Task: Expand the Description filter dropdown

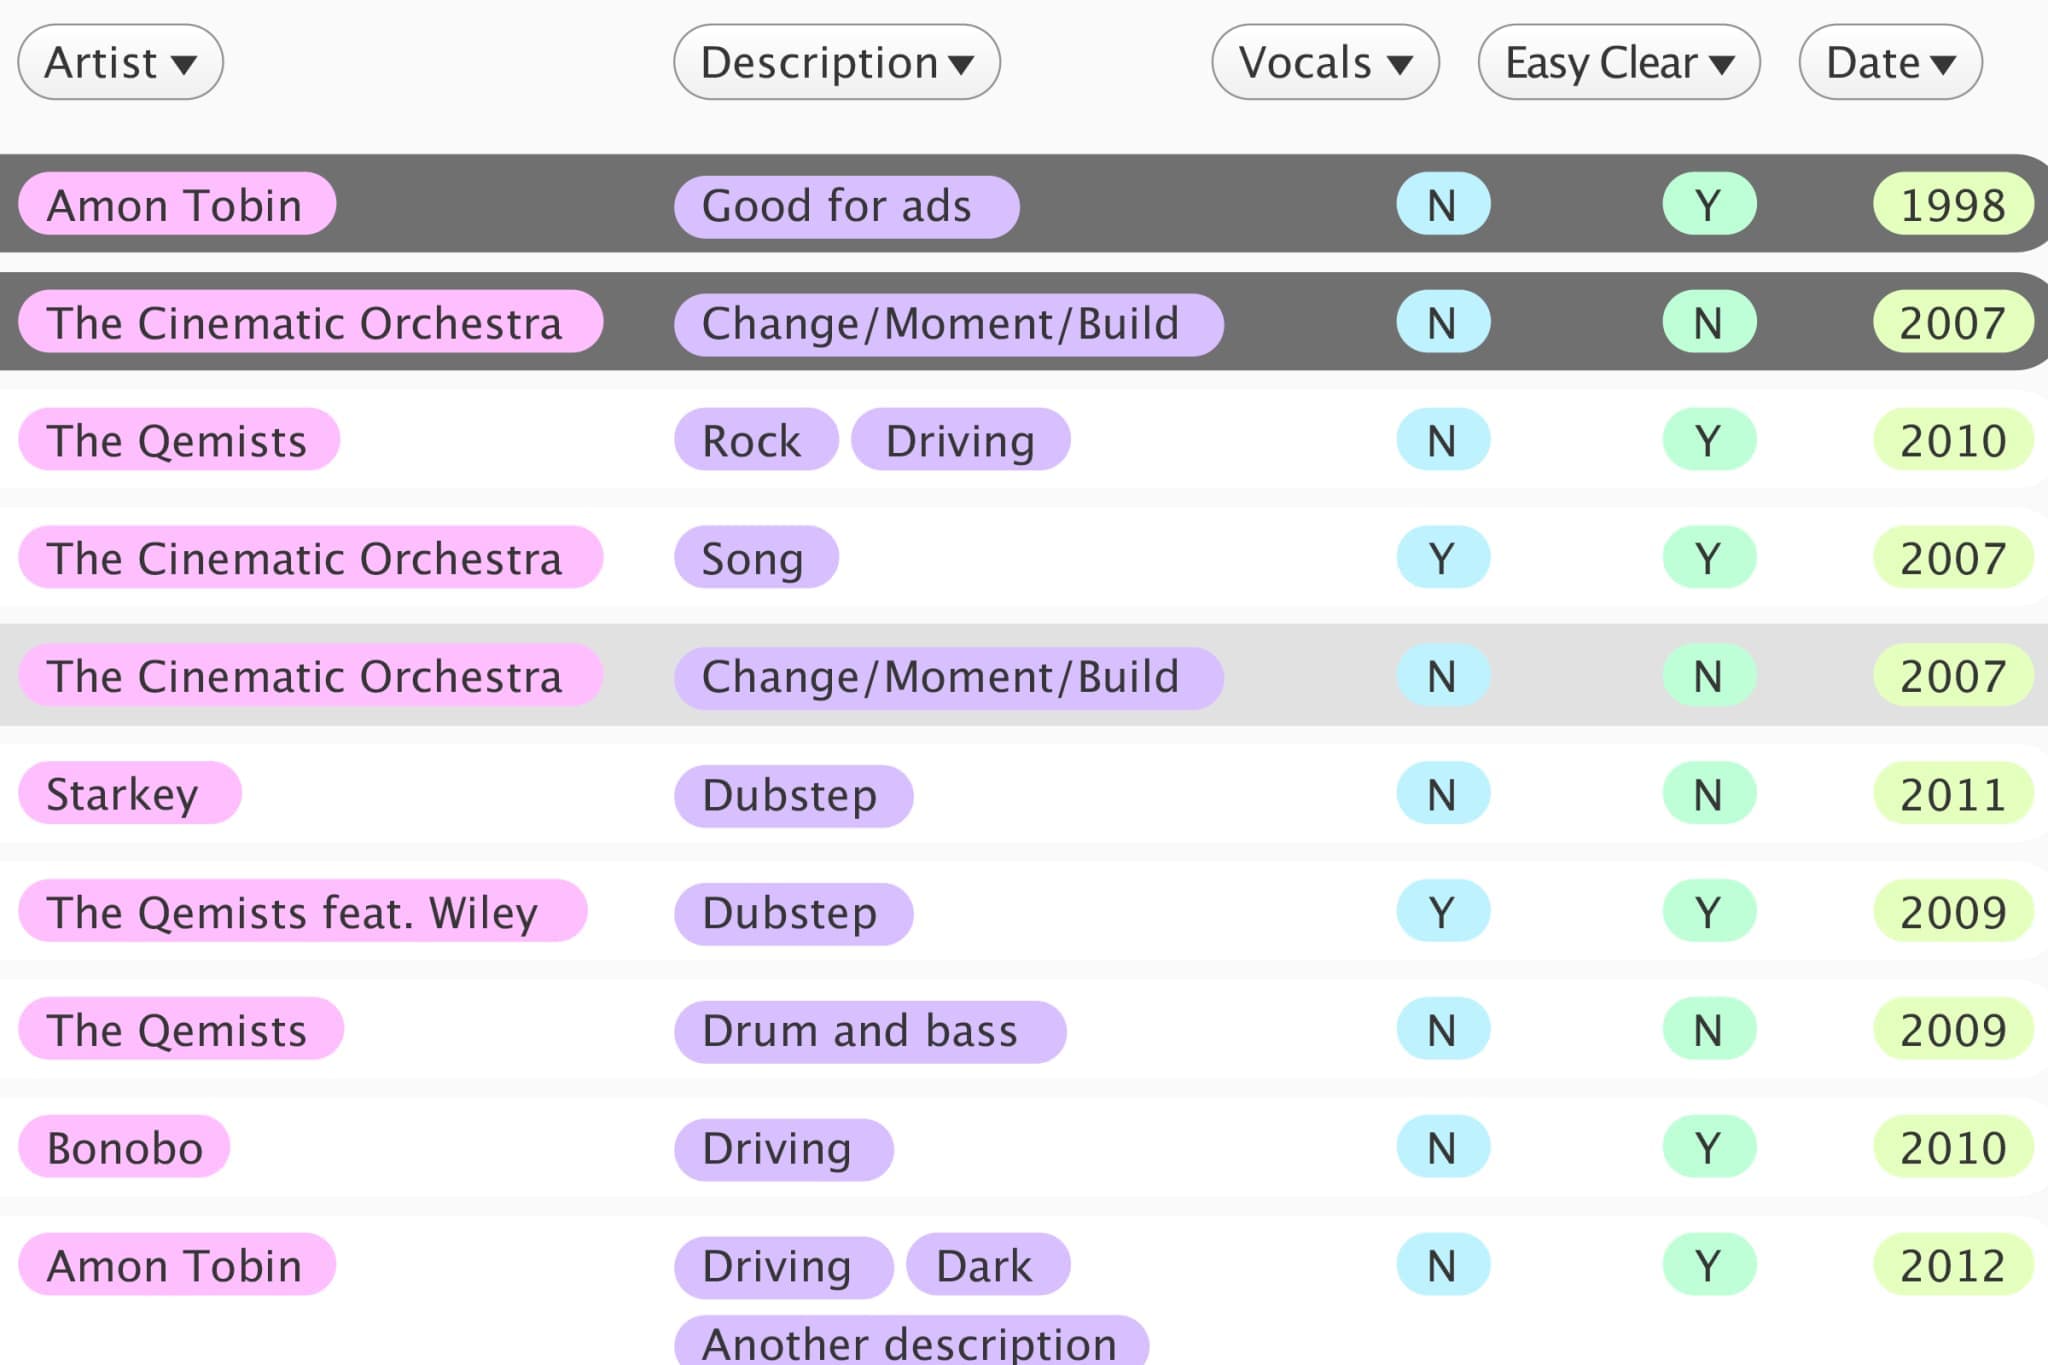Action: click(x=836, y=62)
